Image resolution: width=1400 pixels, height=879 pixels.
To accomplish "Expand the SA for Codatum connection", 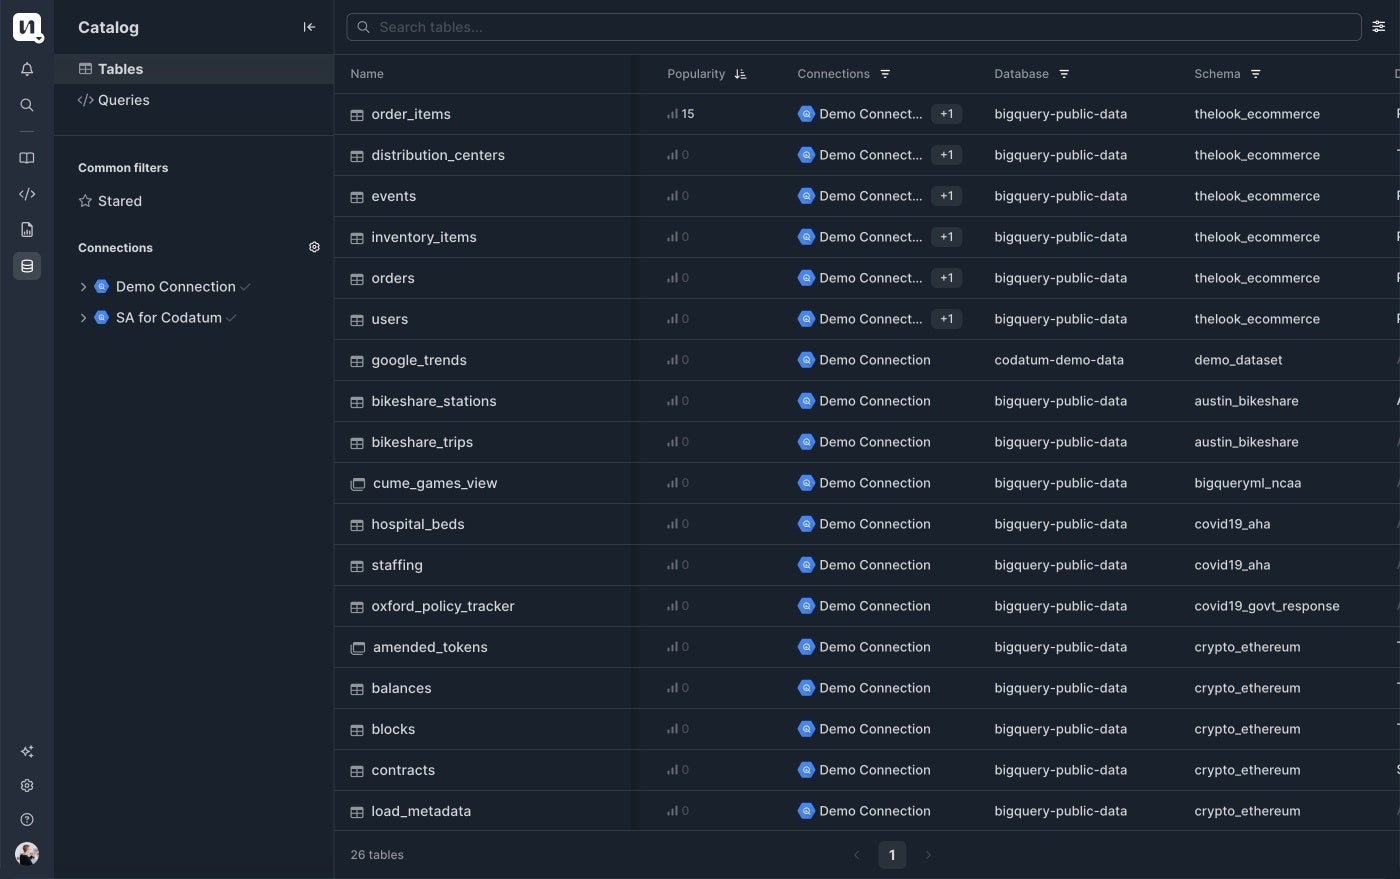I will [84, 317].
